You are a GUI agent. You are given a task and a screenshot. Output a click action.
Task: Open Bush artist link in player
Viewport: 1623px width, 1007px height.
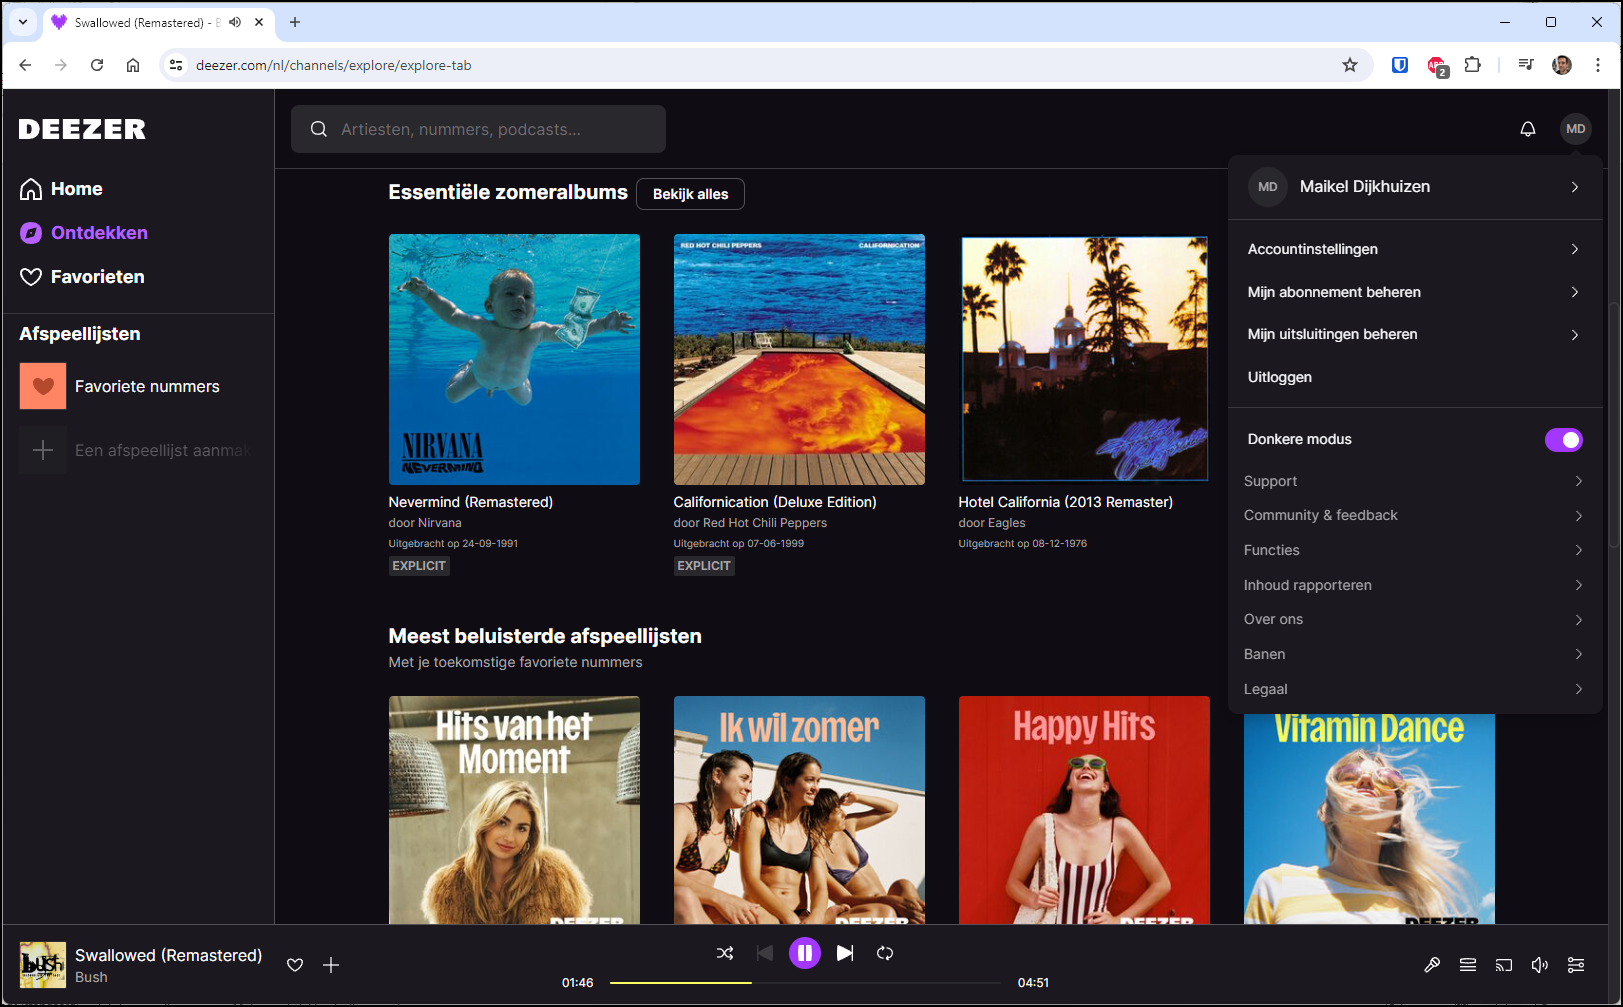91,977
